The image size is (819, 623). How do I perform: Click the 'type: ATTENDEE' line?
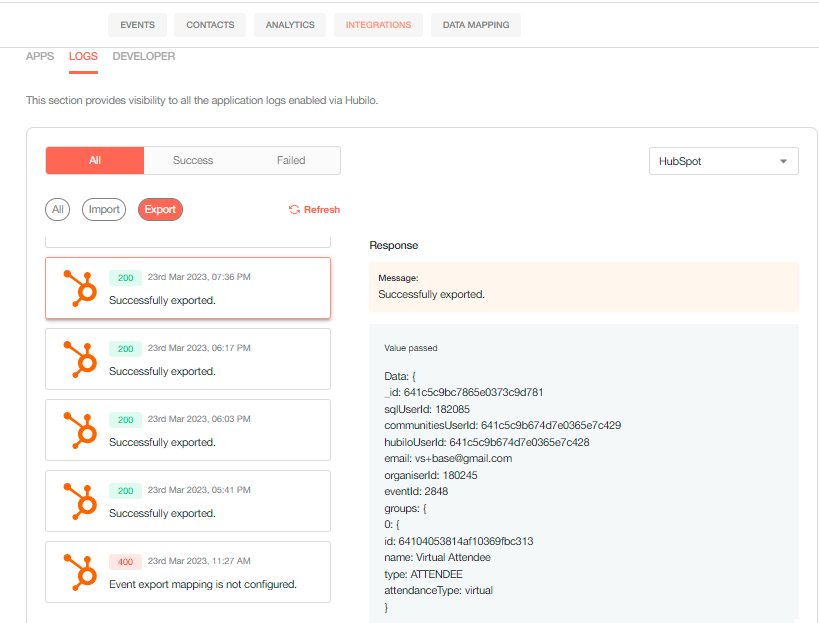(423, 574)
